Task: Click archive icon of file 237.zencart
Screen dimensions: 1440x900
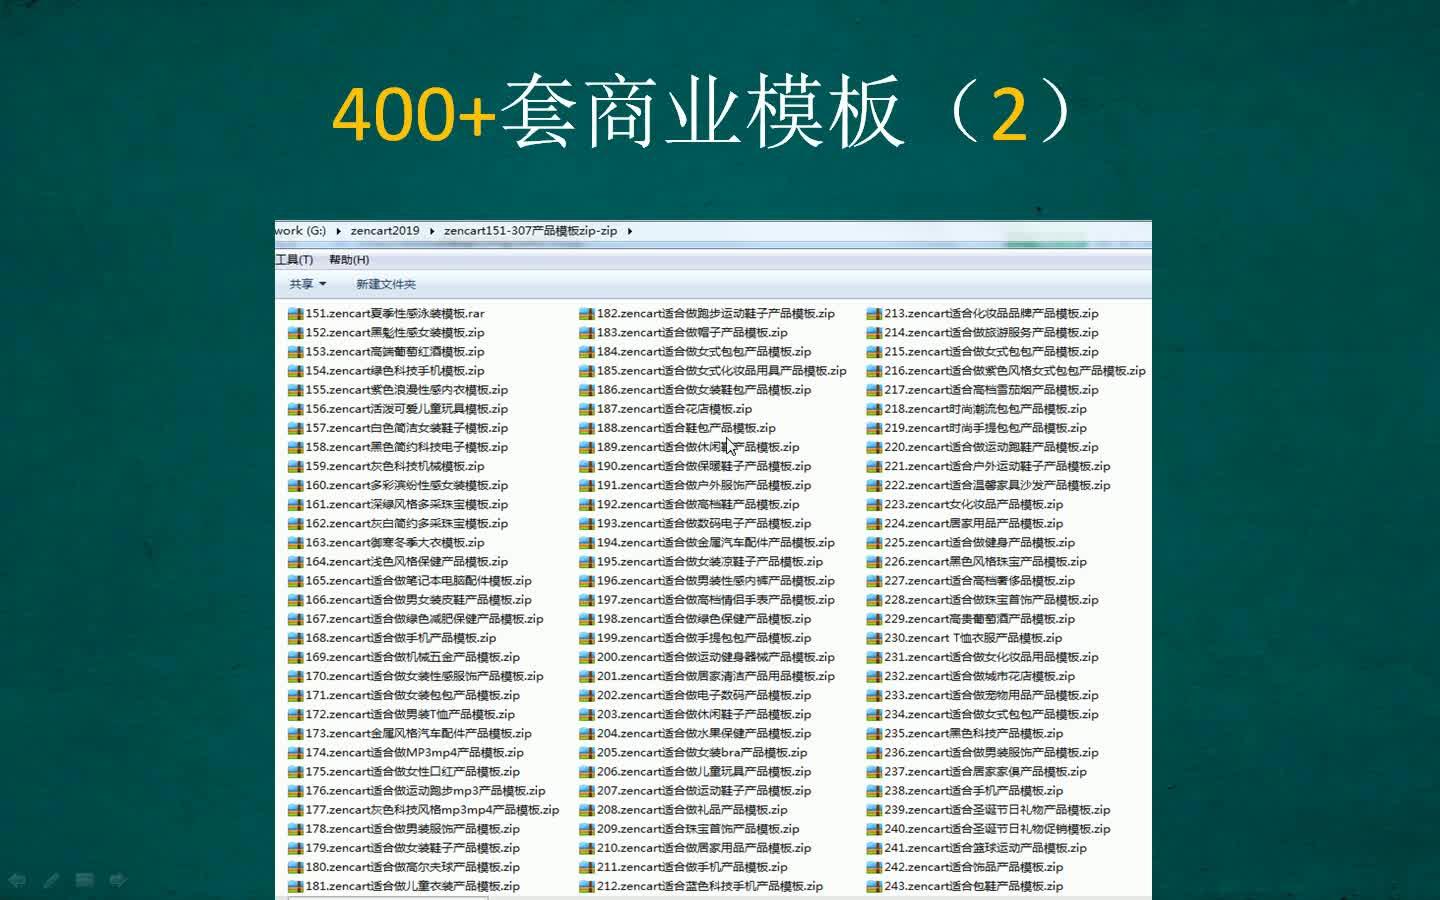Action: [874, 772]
